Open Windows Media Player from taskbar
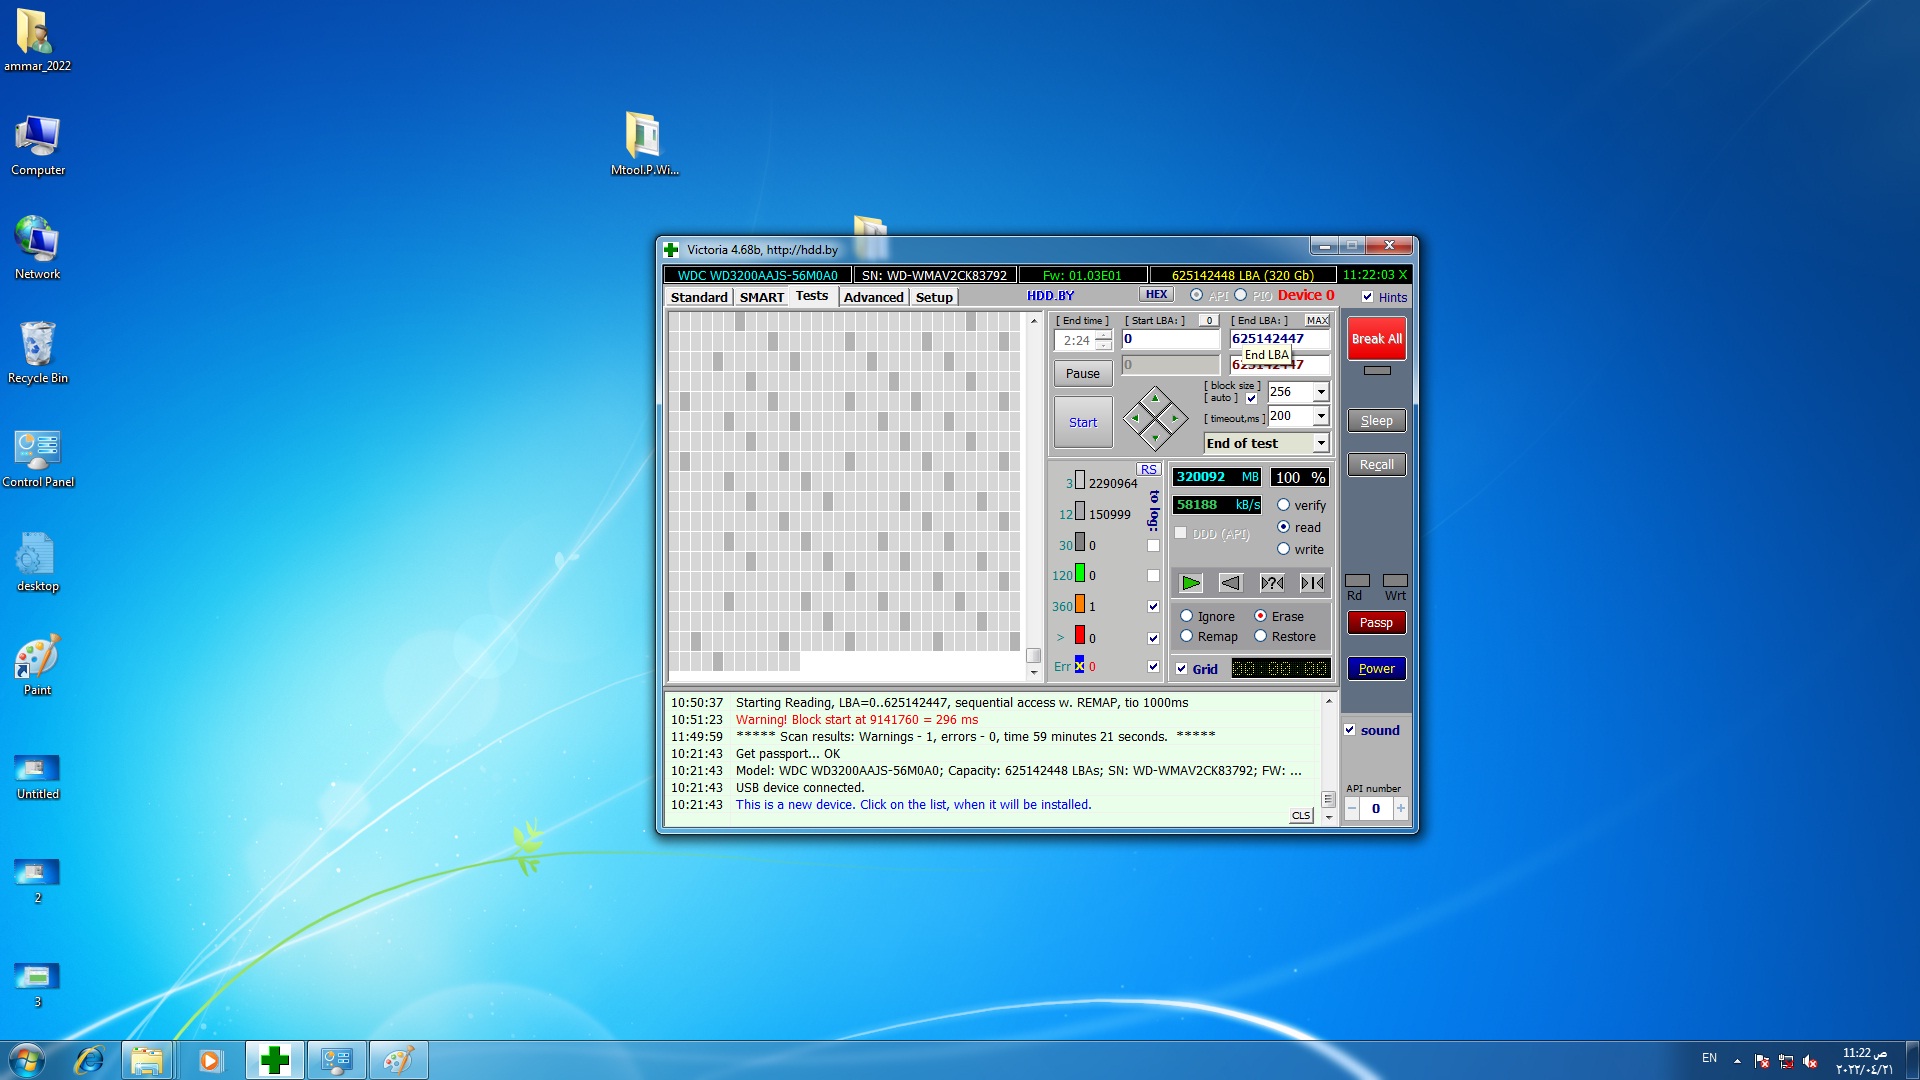This screenshot has height=1080, width=1920. tap(209, 1060)
